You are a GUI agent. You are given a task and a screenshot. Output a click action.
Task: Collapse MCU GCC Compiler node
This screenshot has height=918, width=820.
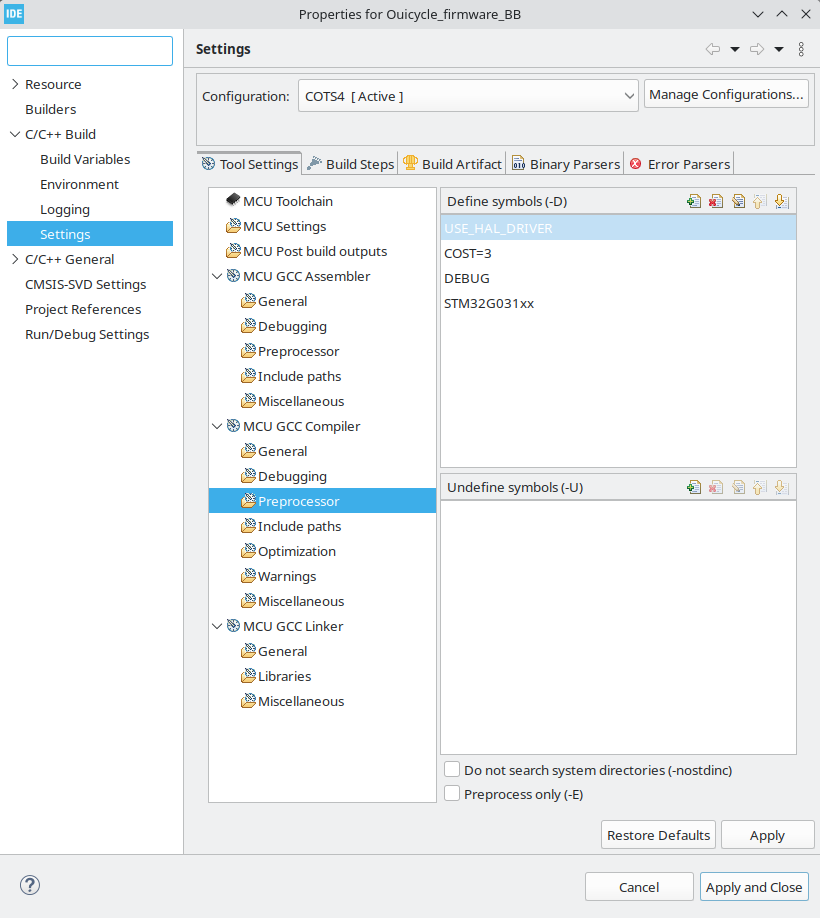click(217, 426)
